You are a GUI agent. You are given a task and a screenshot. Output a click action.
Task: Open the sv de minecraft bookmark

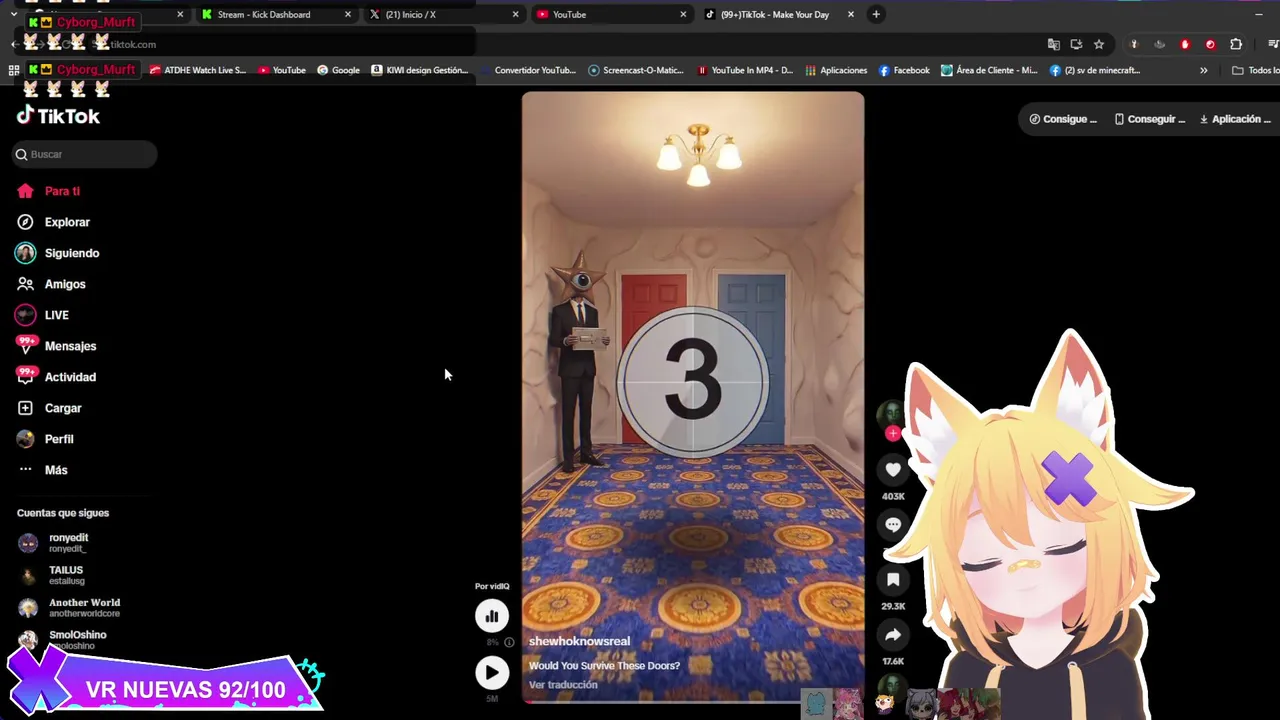[x=1094, y=70]
